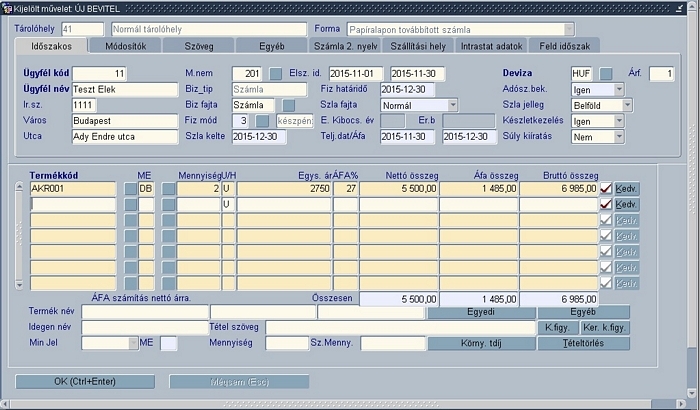
Task: Click the Körny. tdíj button
Action: click(481, 343)
